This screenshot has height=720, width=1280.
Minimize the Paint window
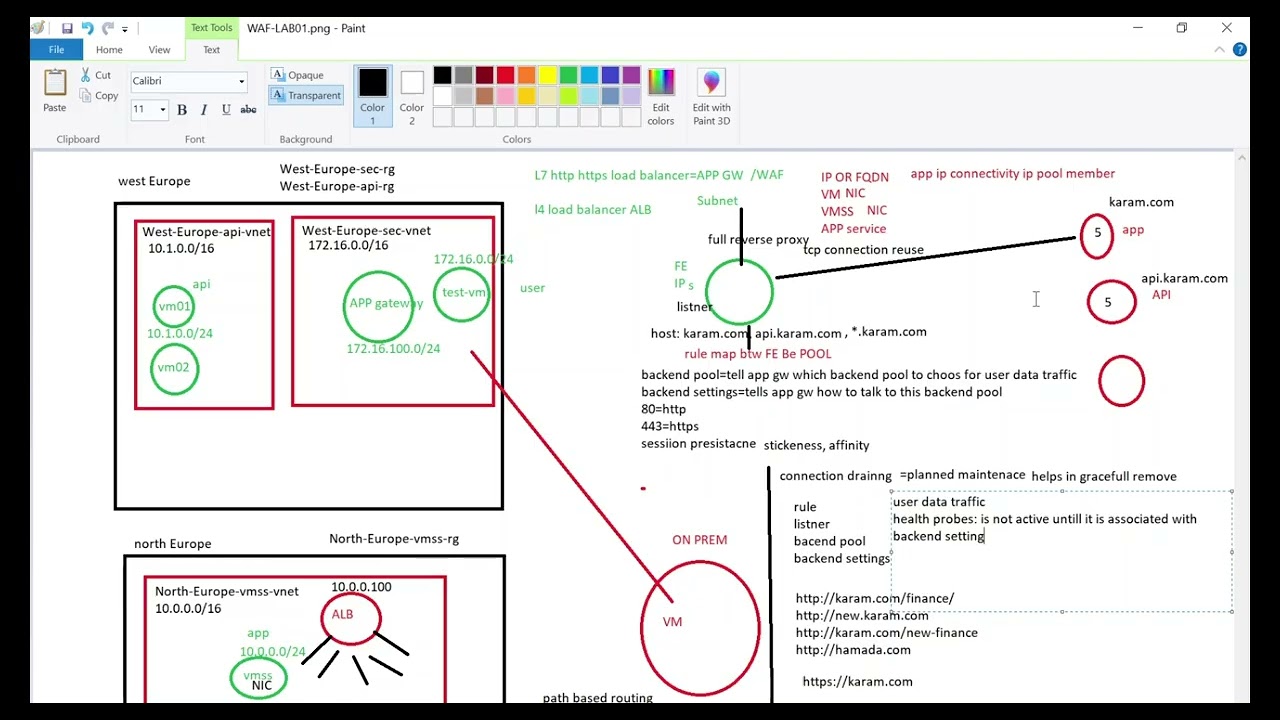pyautogui.click(x=1136, y=28)
